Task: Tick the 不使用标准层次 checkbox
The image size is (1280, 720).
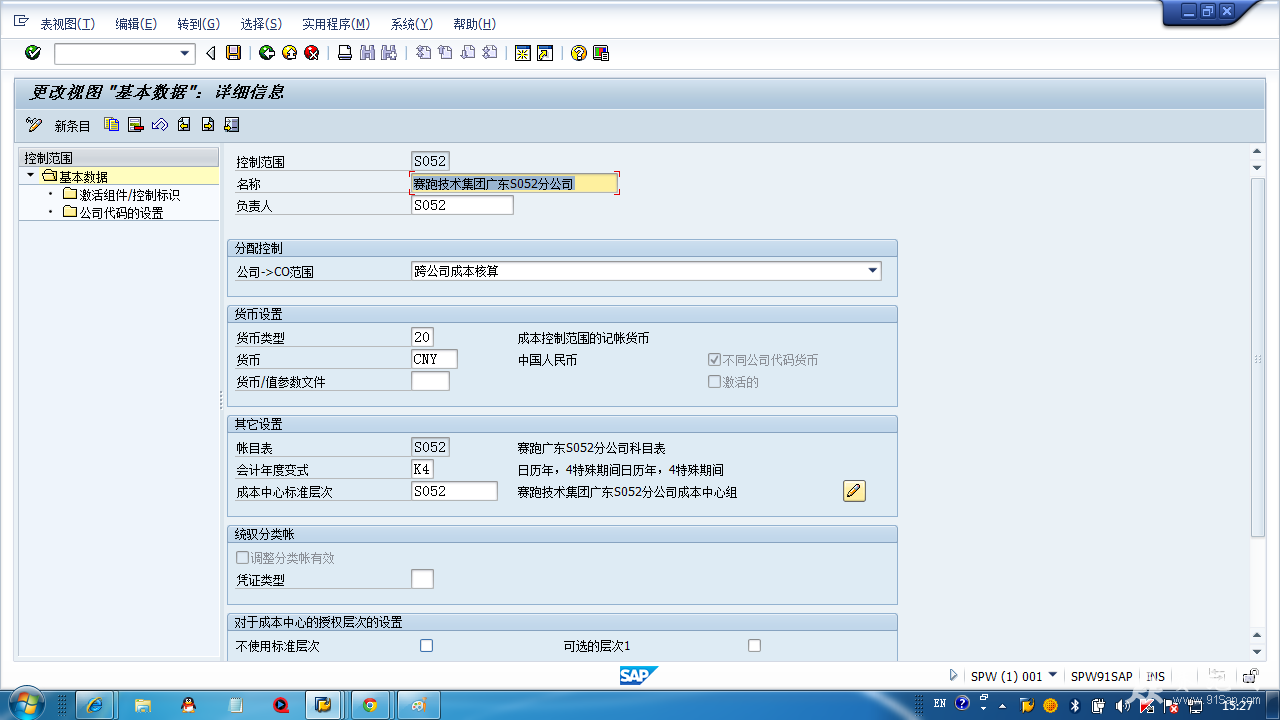Action: pyautogui.click(x=427, y=646)
